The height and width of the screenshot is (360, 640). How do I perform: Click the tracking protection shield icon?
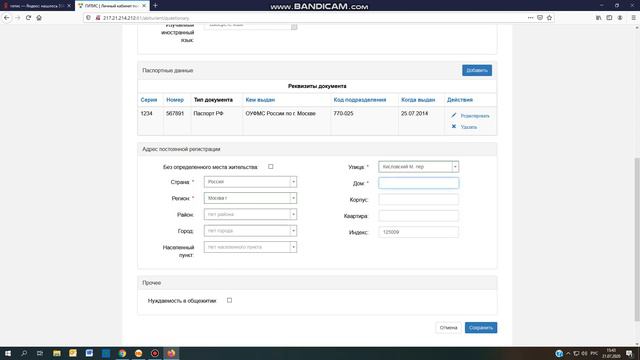click(89, 18)
